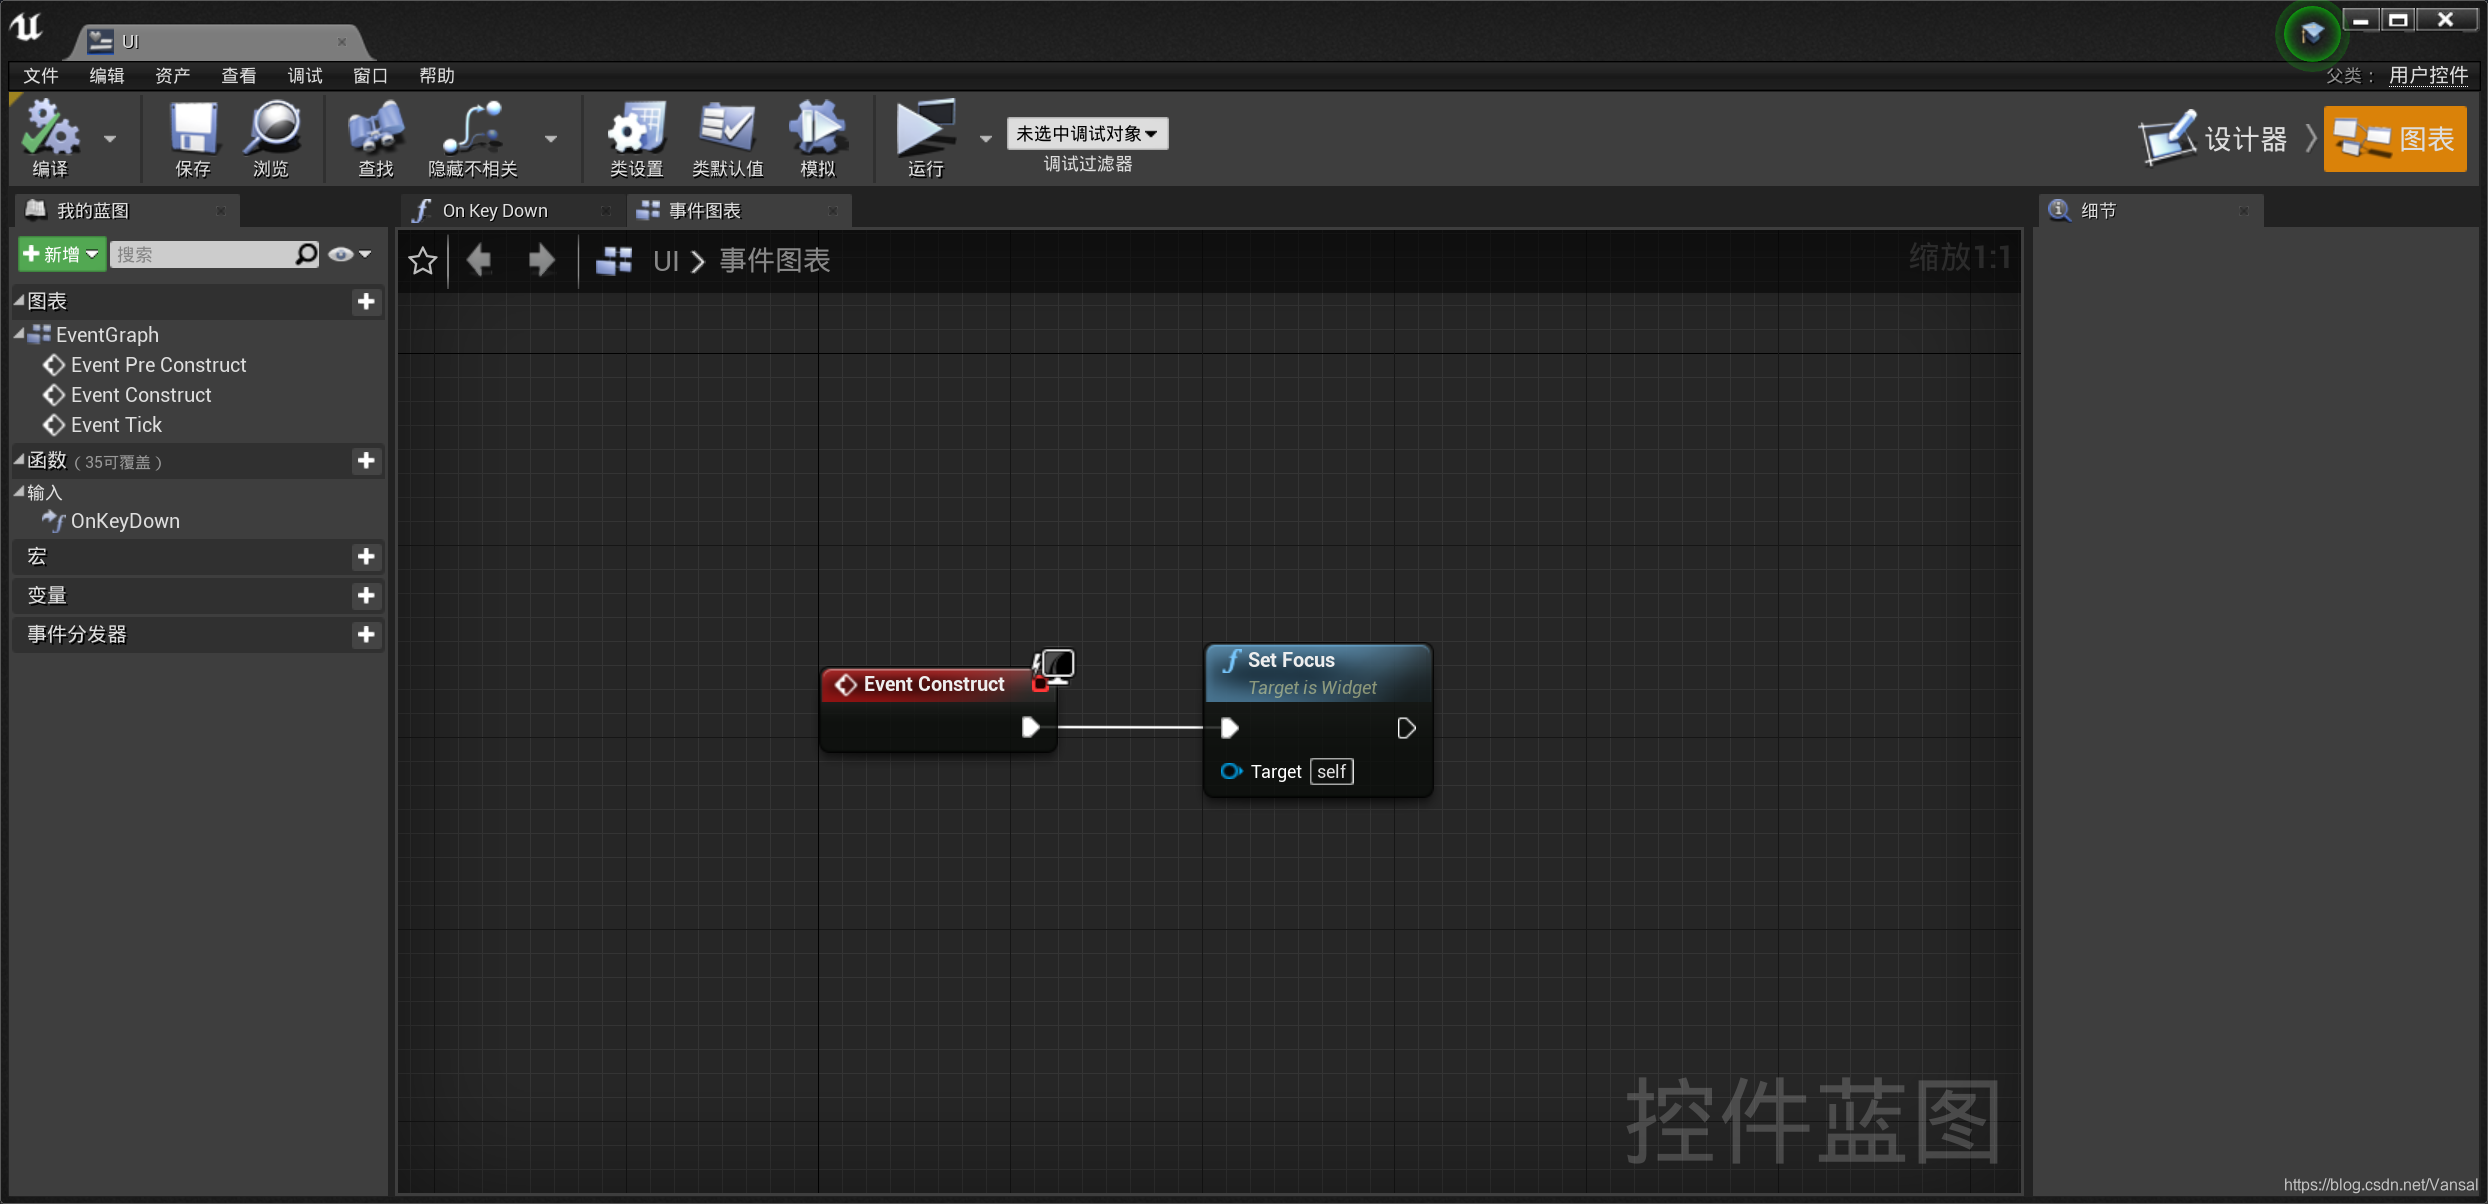
Task: Click the search magnifier icon in My Blueprint
Action: click(x=306, y=255)
